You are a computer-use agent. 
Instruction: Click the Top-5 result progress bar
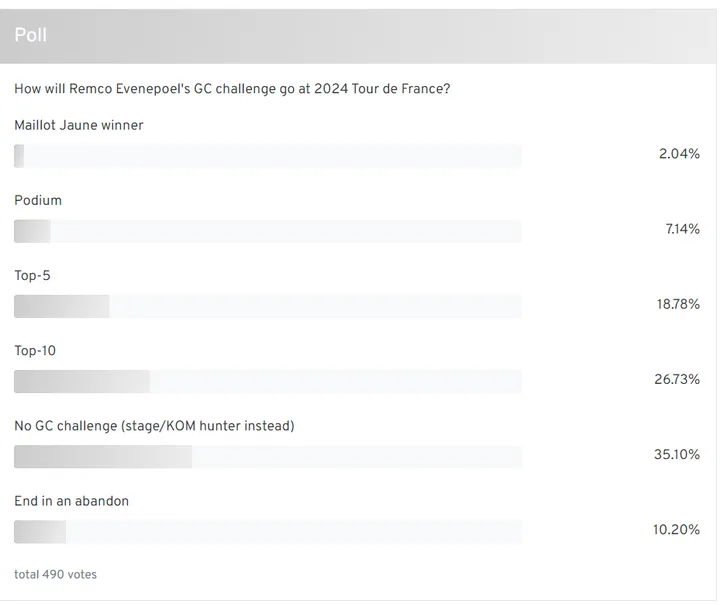point(268,306)
